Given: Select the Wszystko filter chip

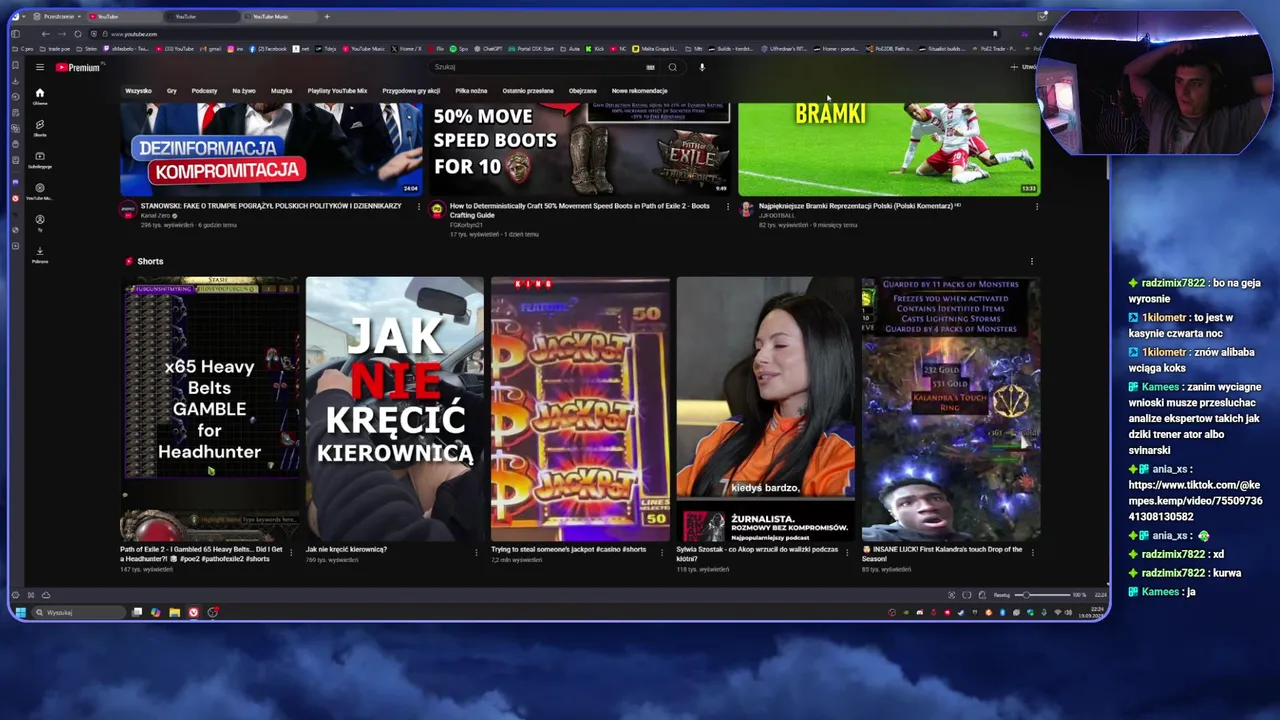Looking at the screenshot, I should click(x=138, y=91).
